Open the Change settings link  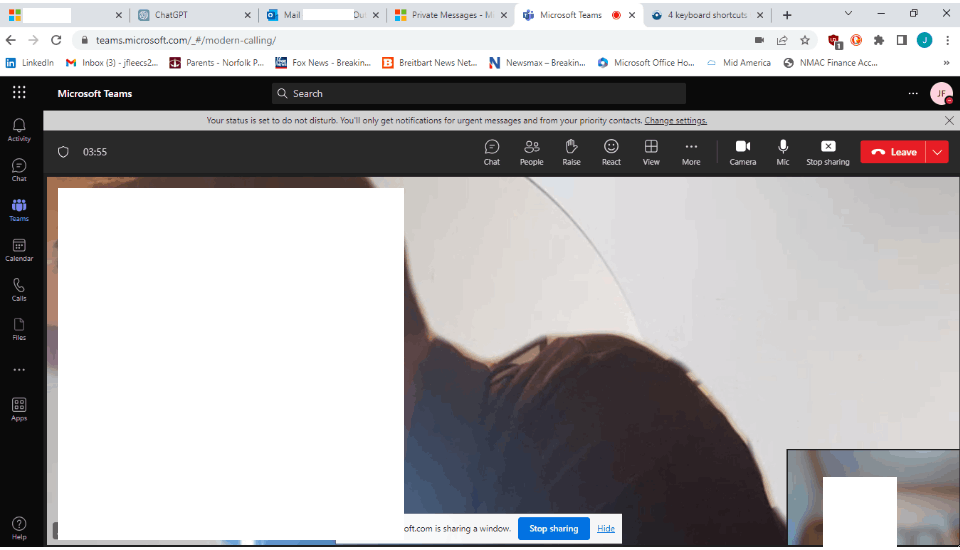pos(675,121)
